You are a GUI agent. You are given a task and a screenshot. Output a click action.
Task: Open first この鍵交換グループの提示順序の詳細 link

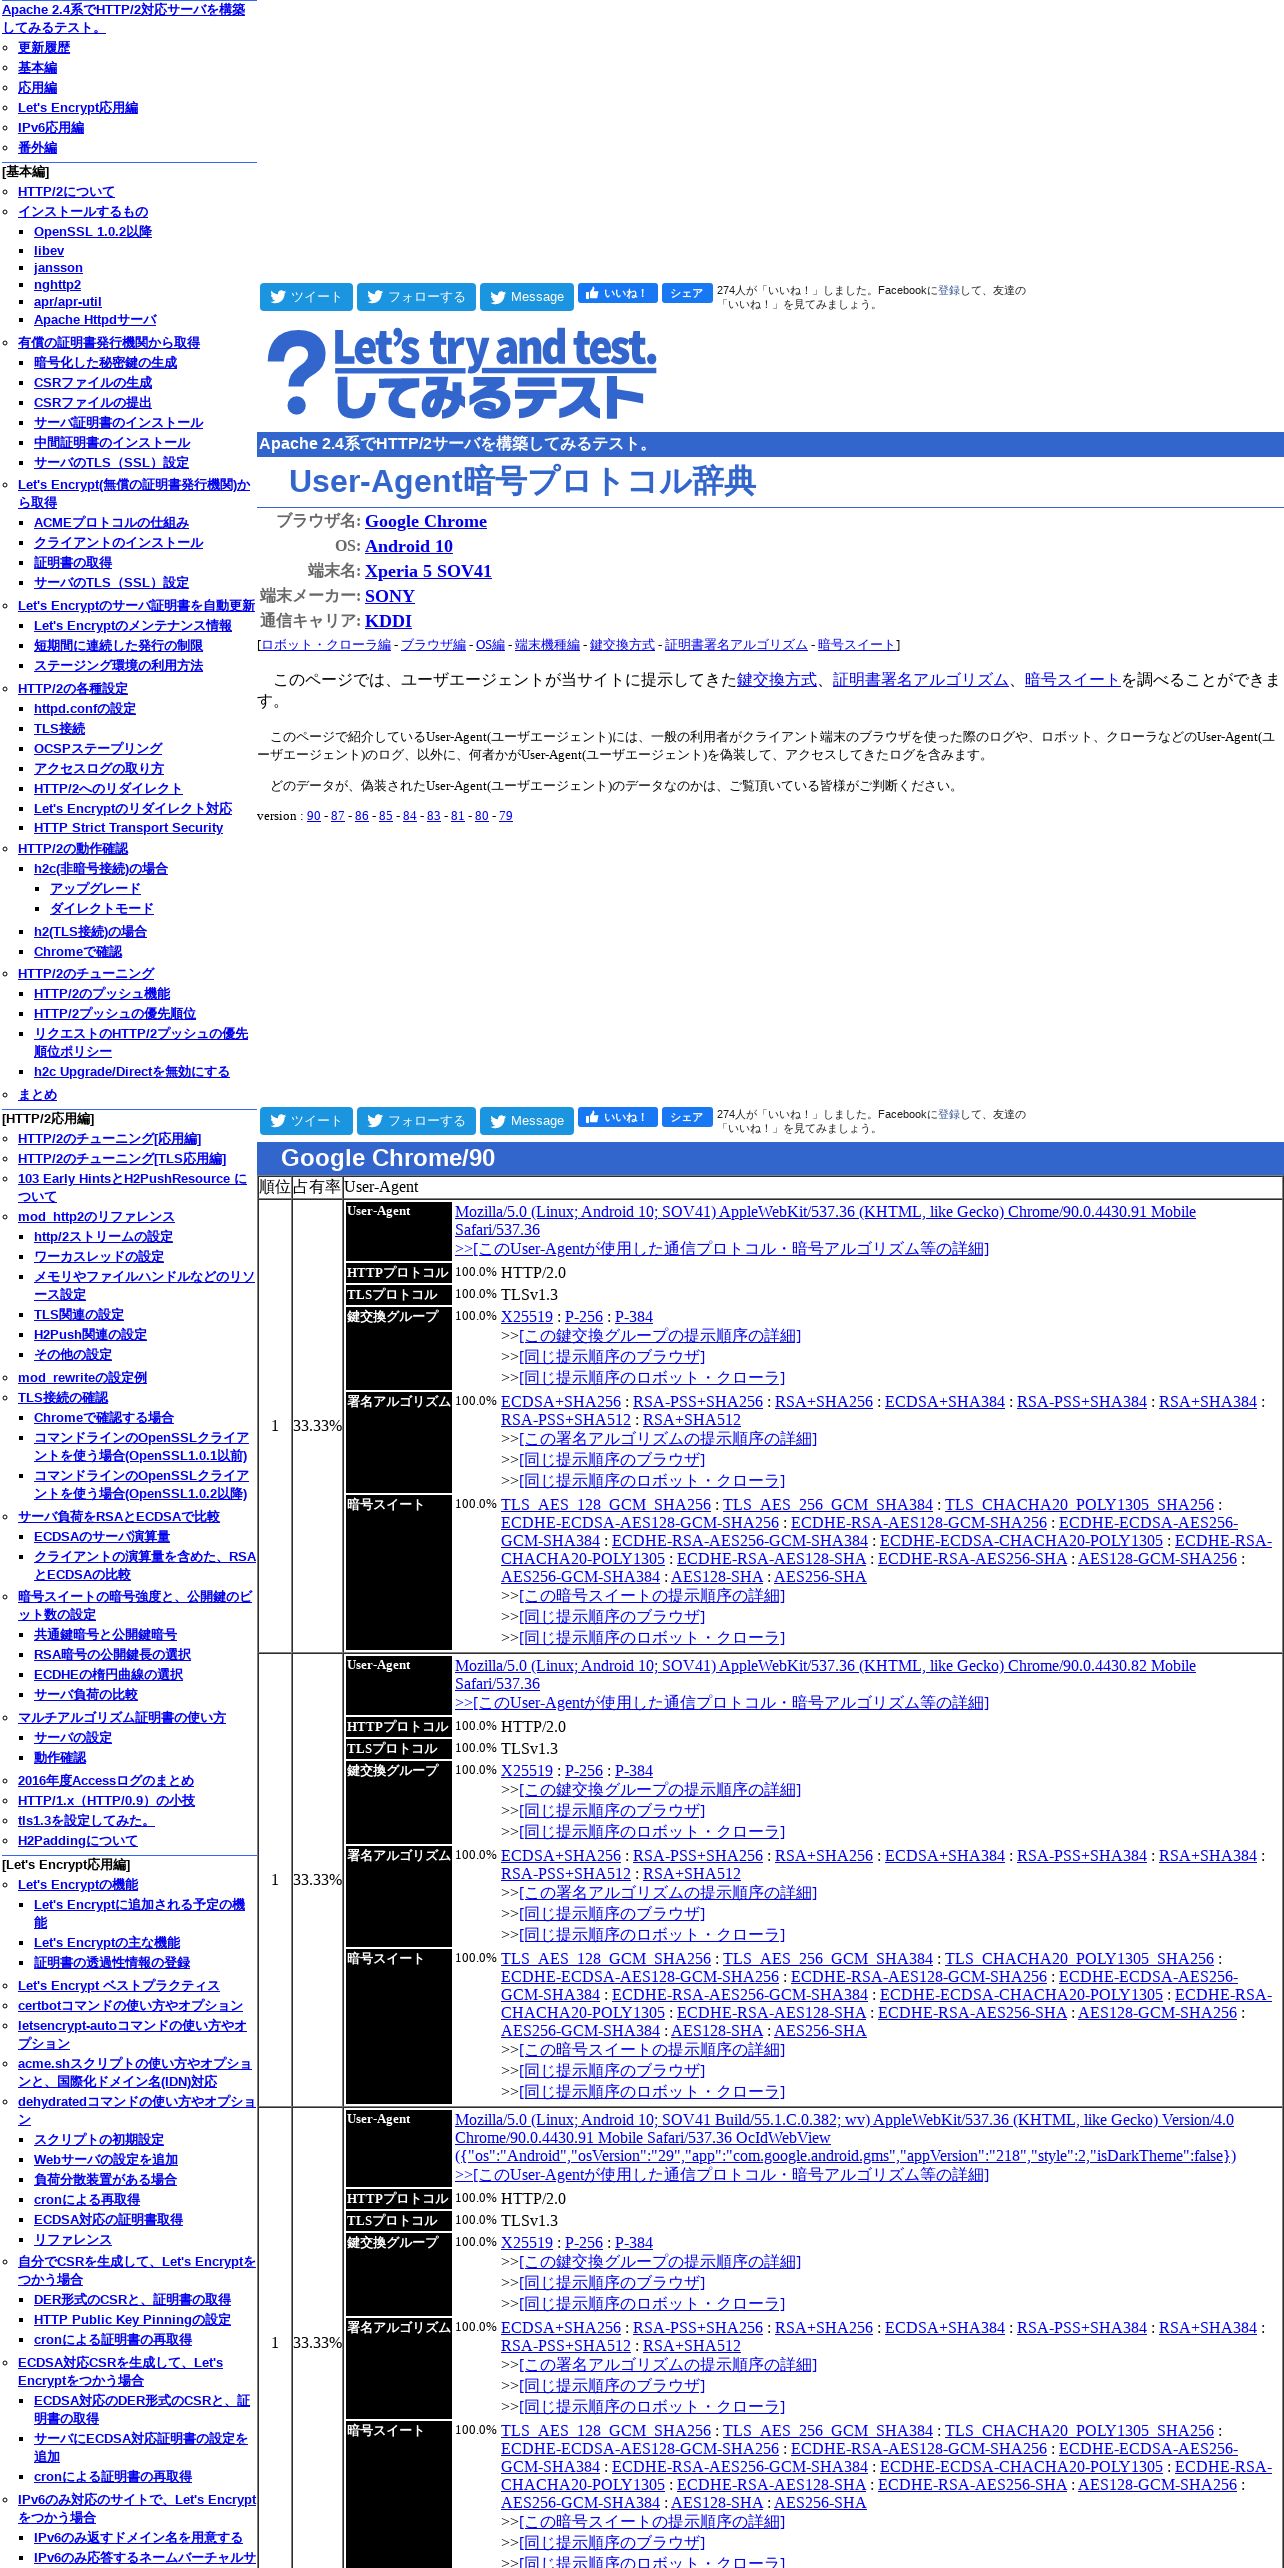(x=660, y=1336)
